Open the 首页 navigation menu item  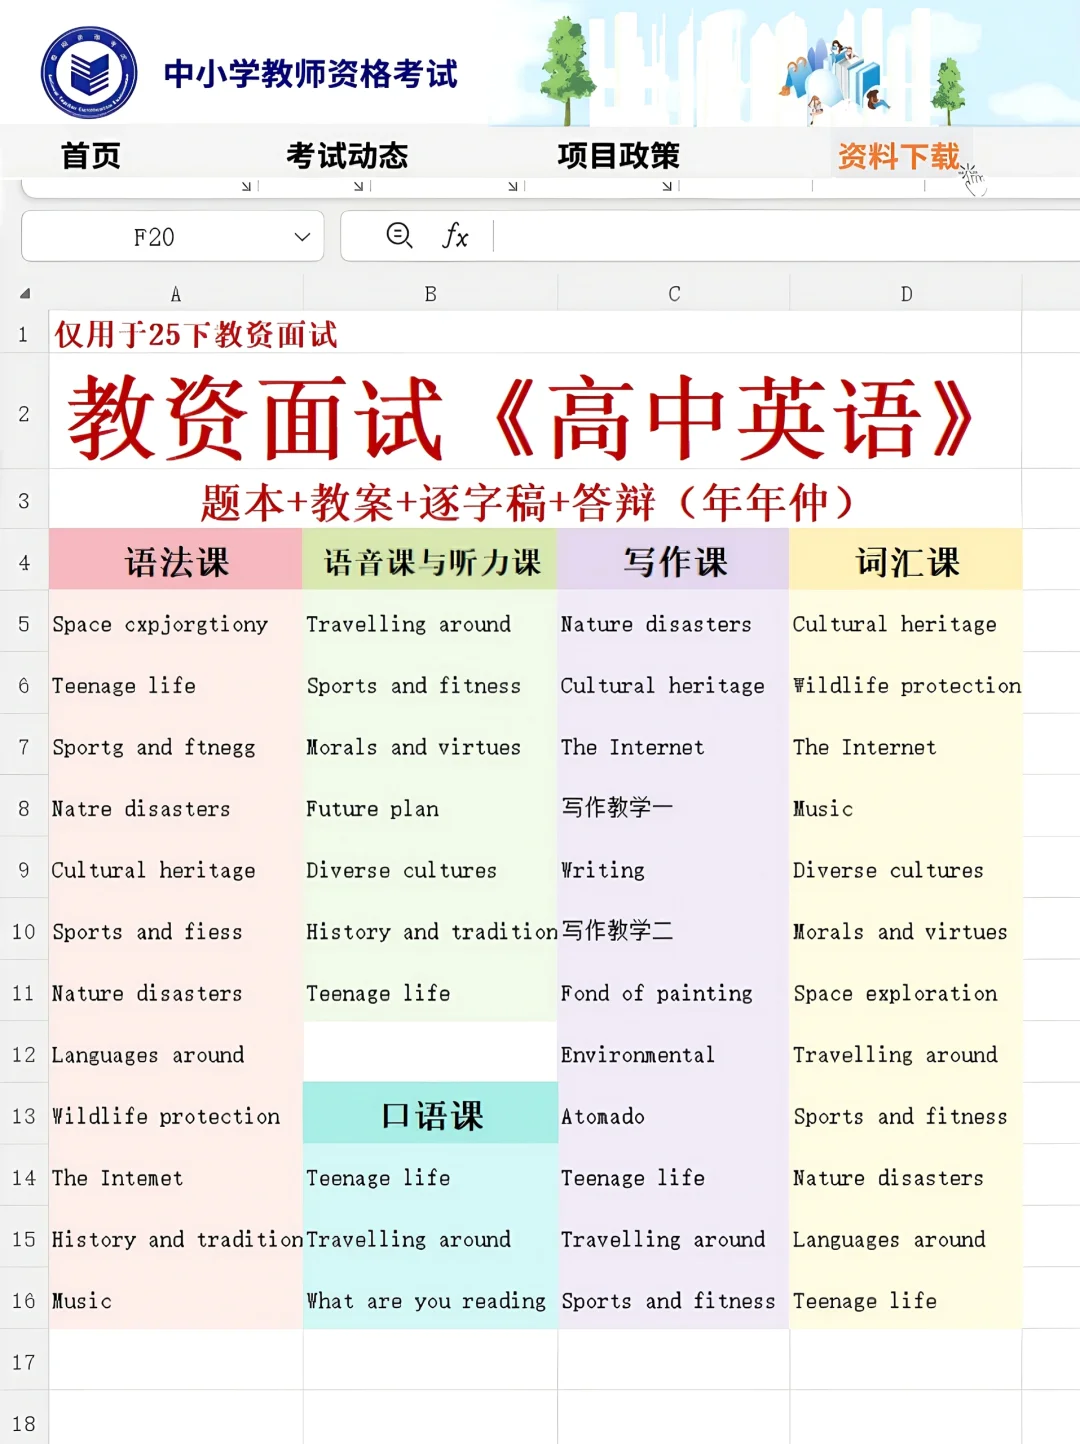(91, 156)
